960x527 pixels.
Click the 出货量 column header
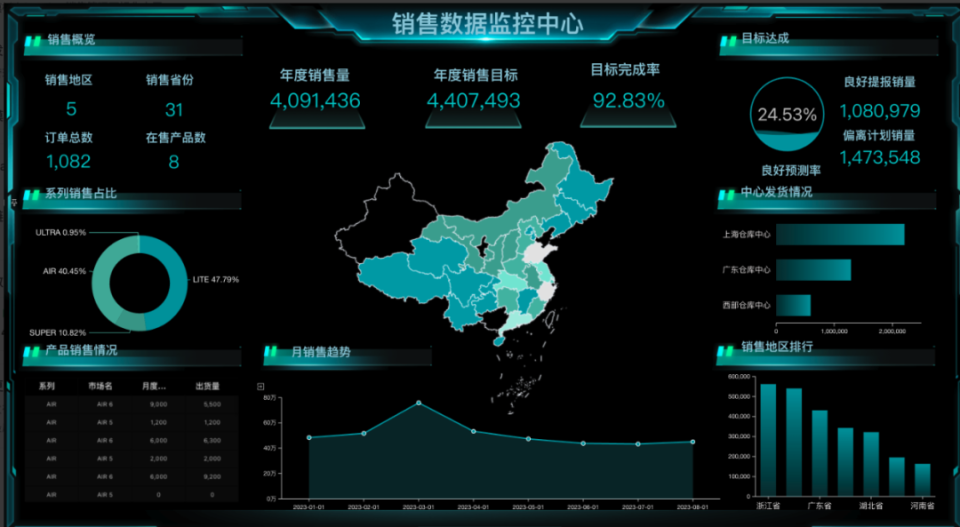[x=207, y=386]
